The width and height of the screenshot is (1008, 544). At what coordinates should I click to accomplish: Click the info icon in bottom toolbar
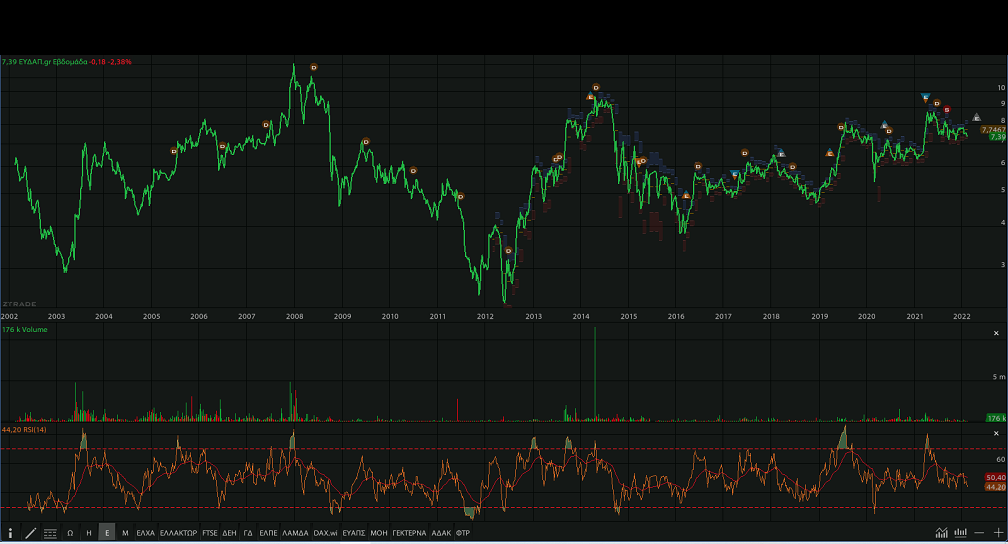[10, 533]
